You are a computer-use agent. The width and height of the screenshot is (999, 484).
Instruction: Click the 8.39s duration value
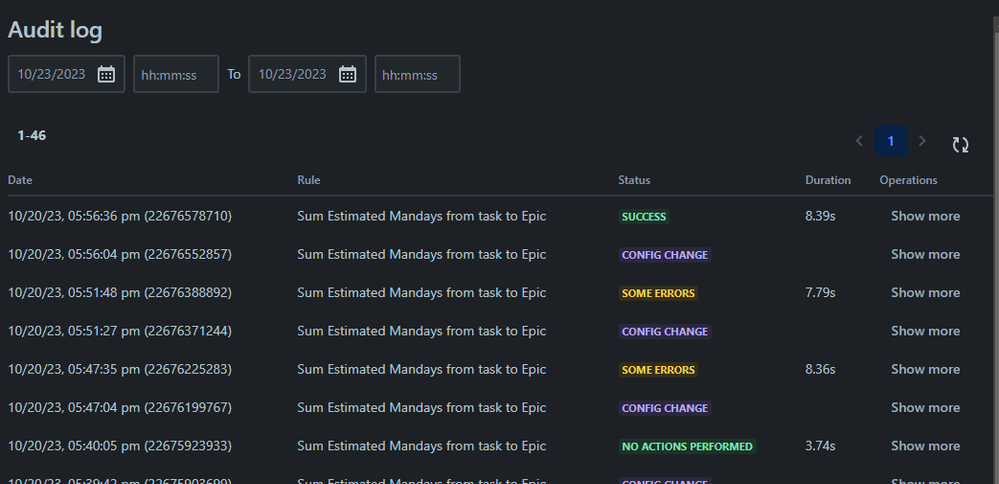(x=820, y=216)
